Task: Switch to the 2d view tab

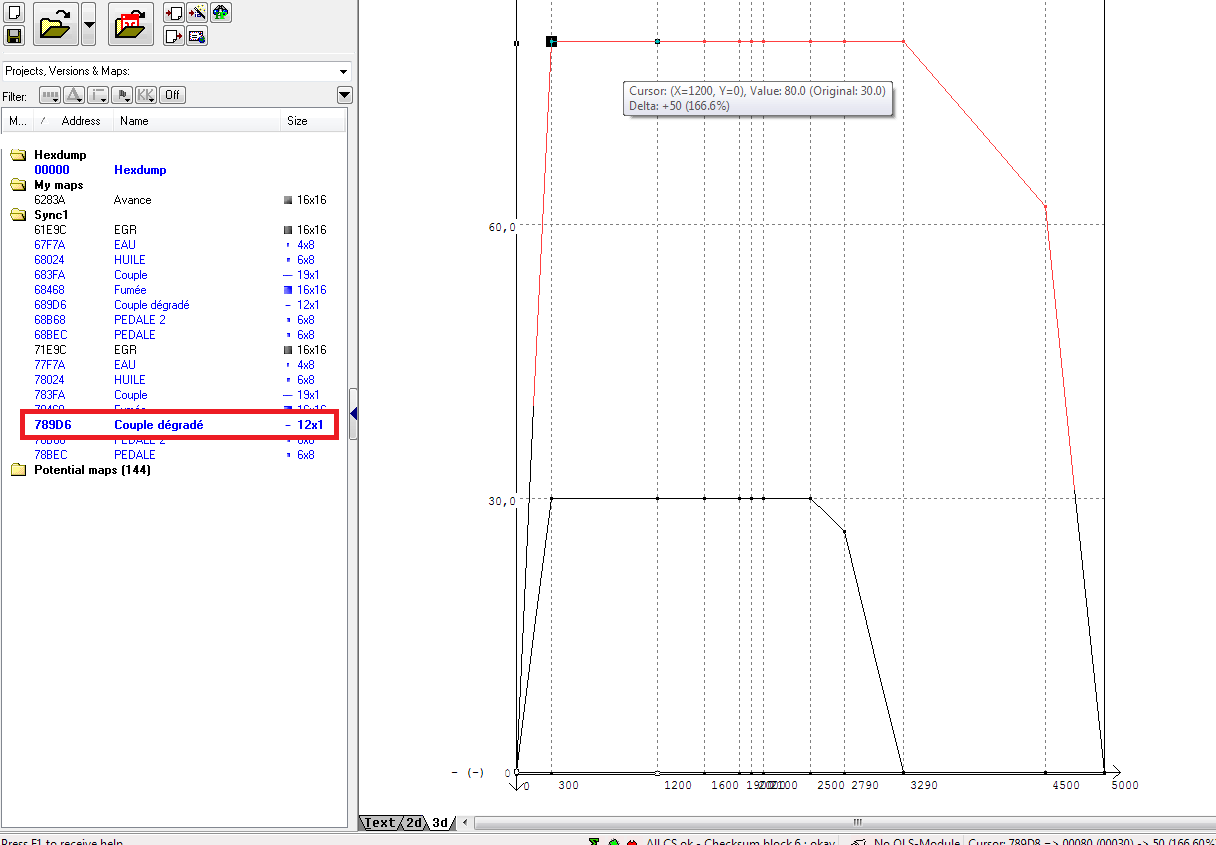Action: point(413,823)
